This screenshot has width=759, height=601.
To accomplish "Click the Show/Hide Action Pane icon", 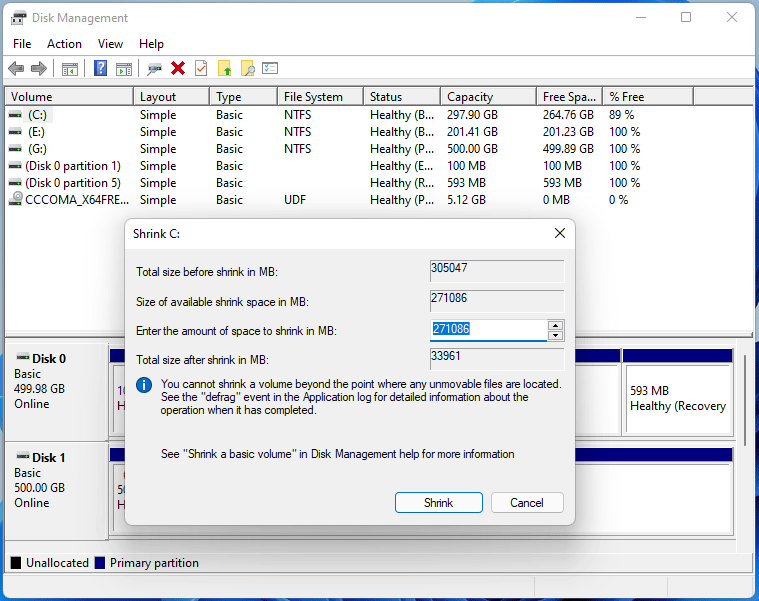I will tap(124, 69).
